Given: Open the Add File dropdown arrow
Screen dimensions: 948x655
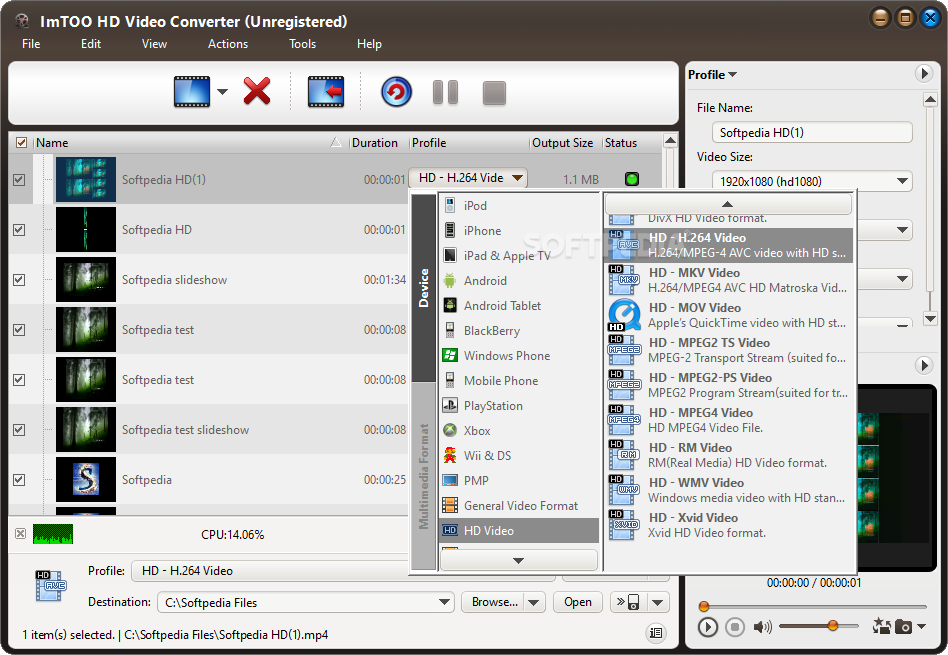Looking at the screenshot, I should [x=222, y=92].
